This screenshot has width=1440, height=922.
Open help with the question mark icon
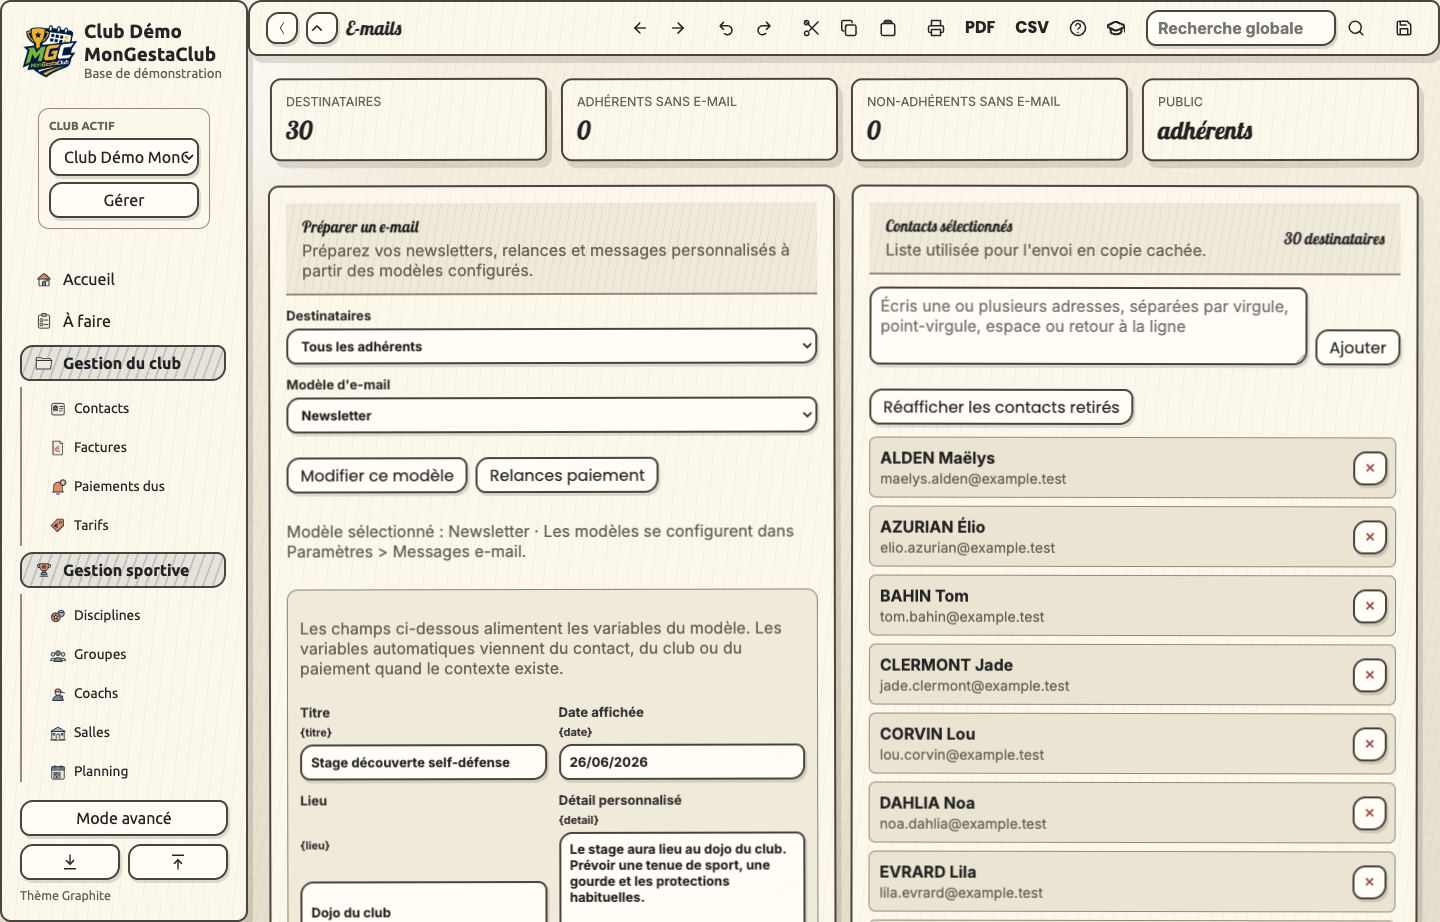click(x=1078, y=28)
